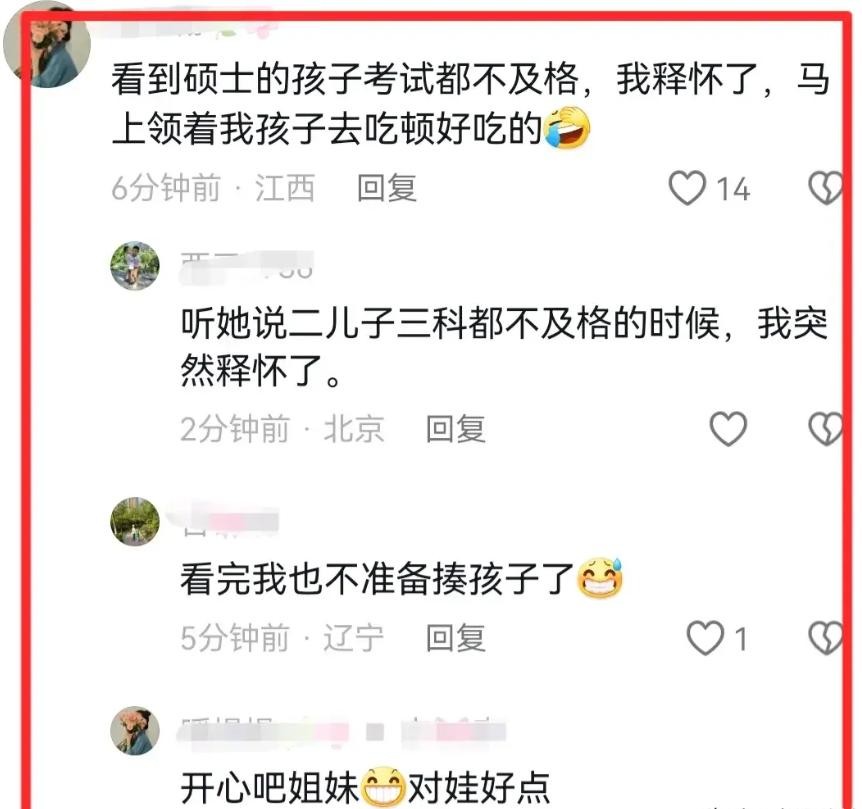Reply to the Beijing comment via 回复
The width and height of the screenshot is (862, 809).
point(456,429)
